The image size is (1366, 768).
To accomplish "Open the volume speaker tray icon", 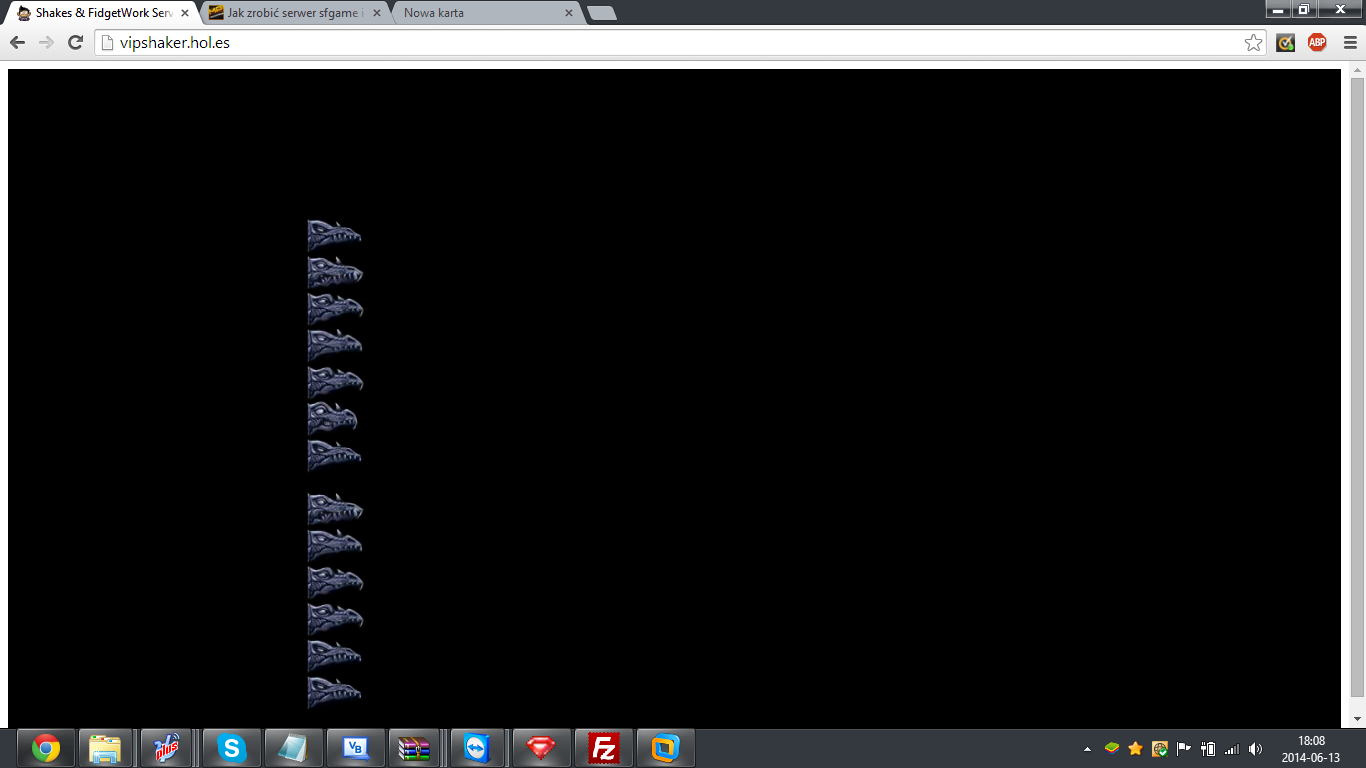I will tap(1256, 748).
